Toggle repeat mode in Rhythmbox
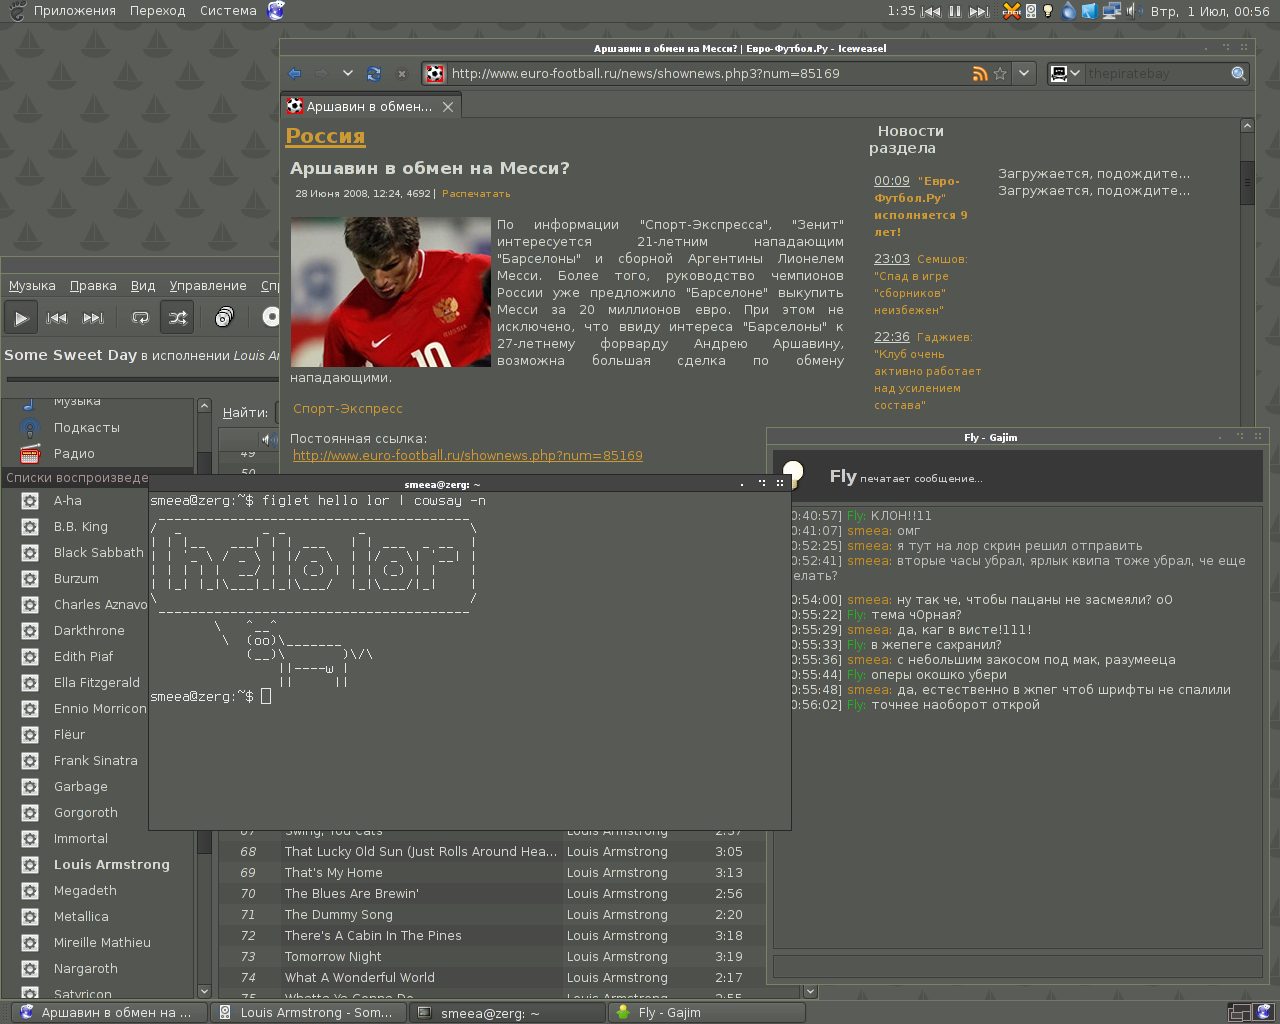The image size is (1280, 1024). click(x=140, y=318)
